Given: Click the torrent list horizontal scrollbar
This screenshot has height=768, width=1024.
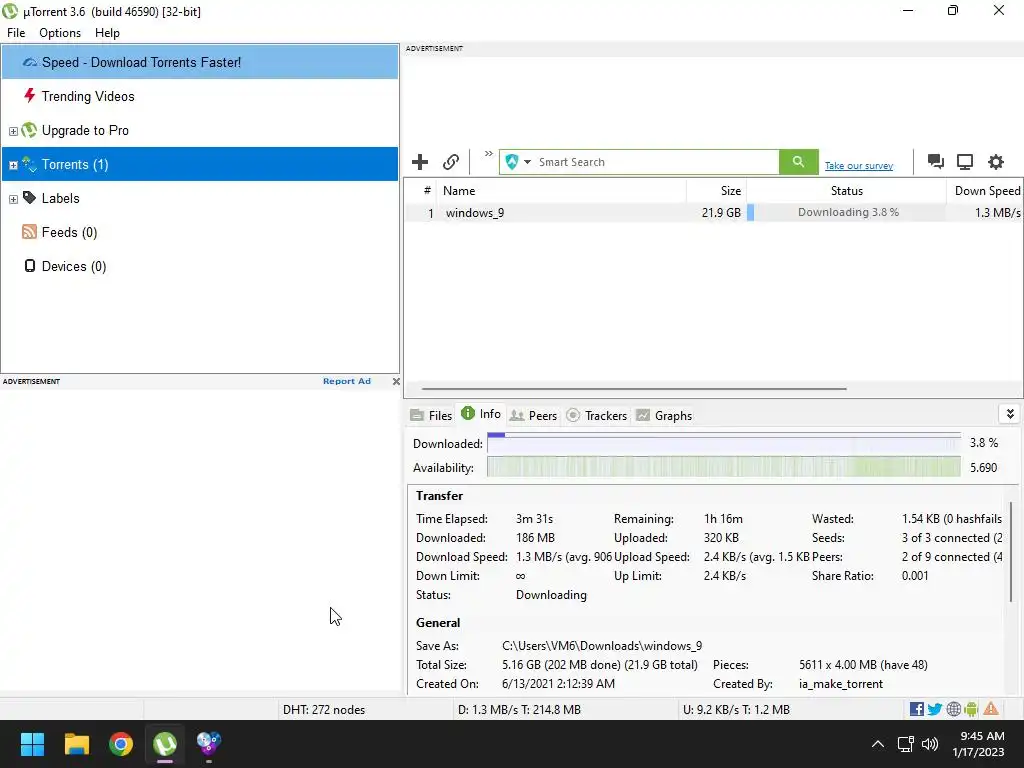Looking at the screenshot, I should tap(634, 389).
